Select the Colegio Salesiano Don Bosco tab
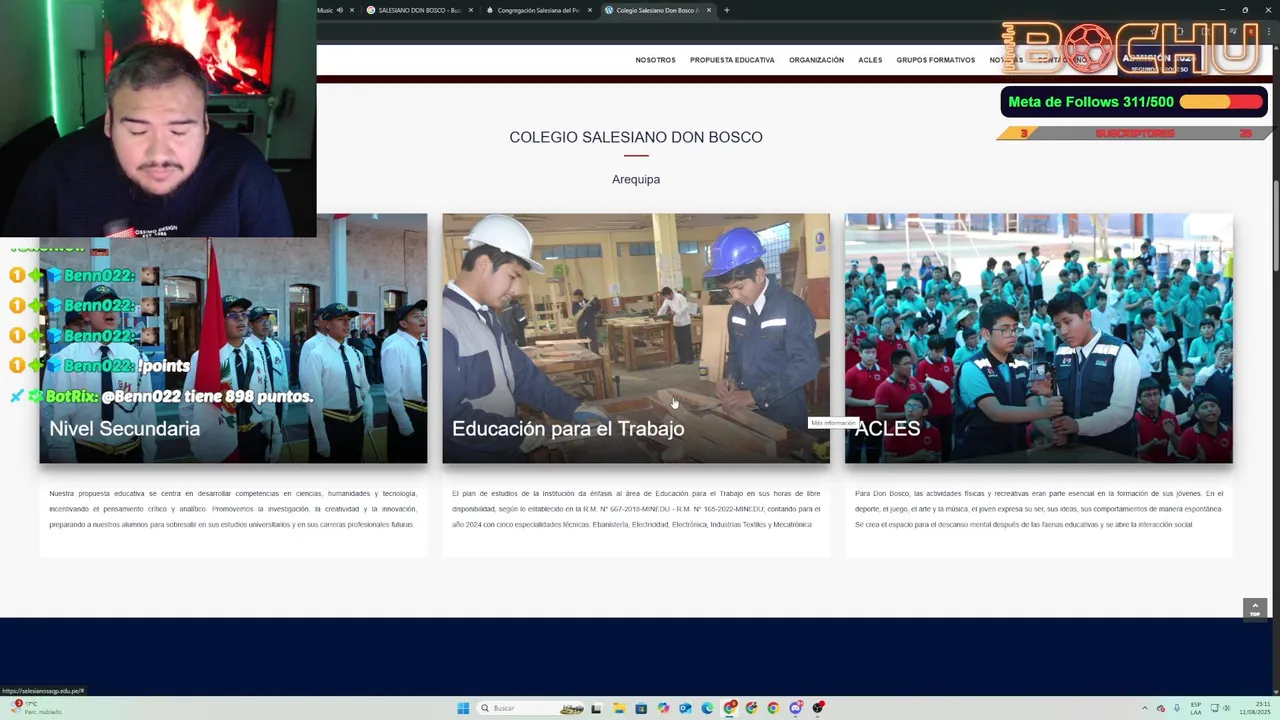This screenshot has width=1280, height=720. pos(656,10)
